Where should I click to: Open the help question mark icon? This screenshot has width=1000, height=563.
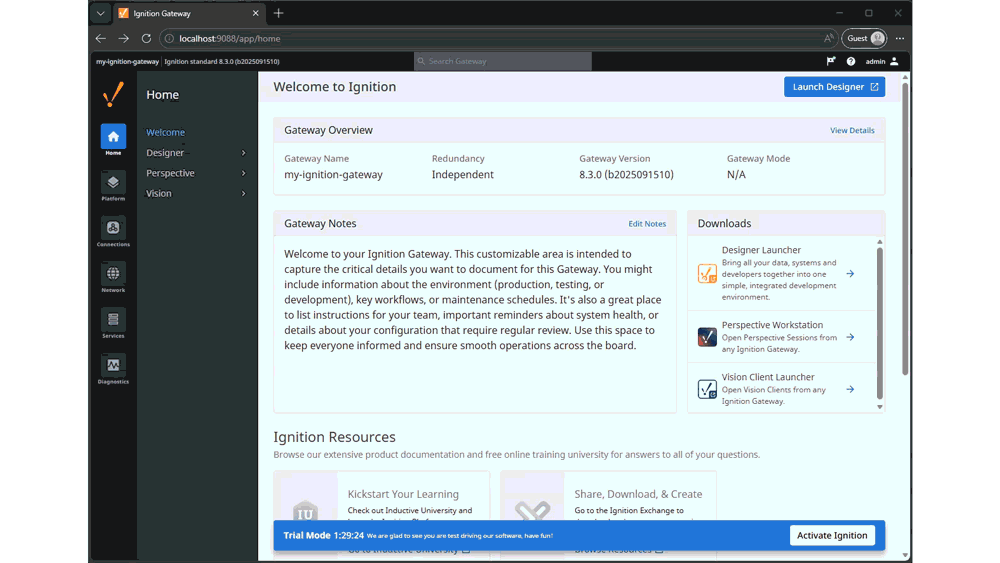point(851,61)
